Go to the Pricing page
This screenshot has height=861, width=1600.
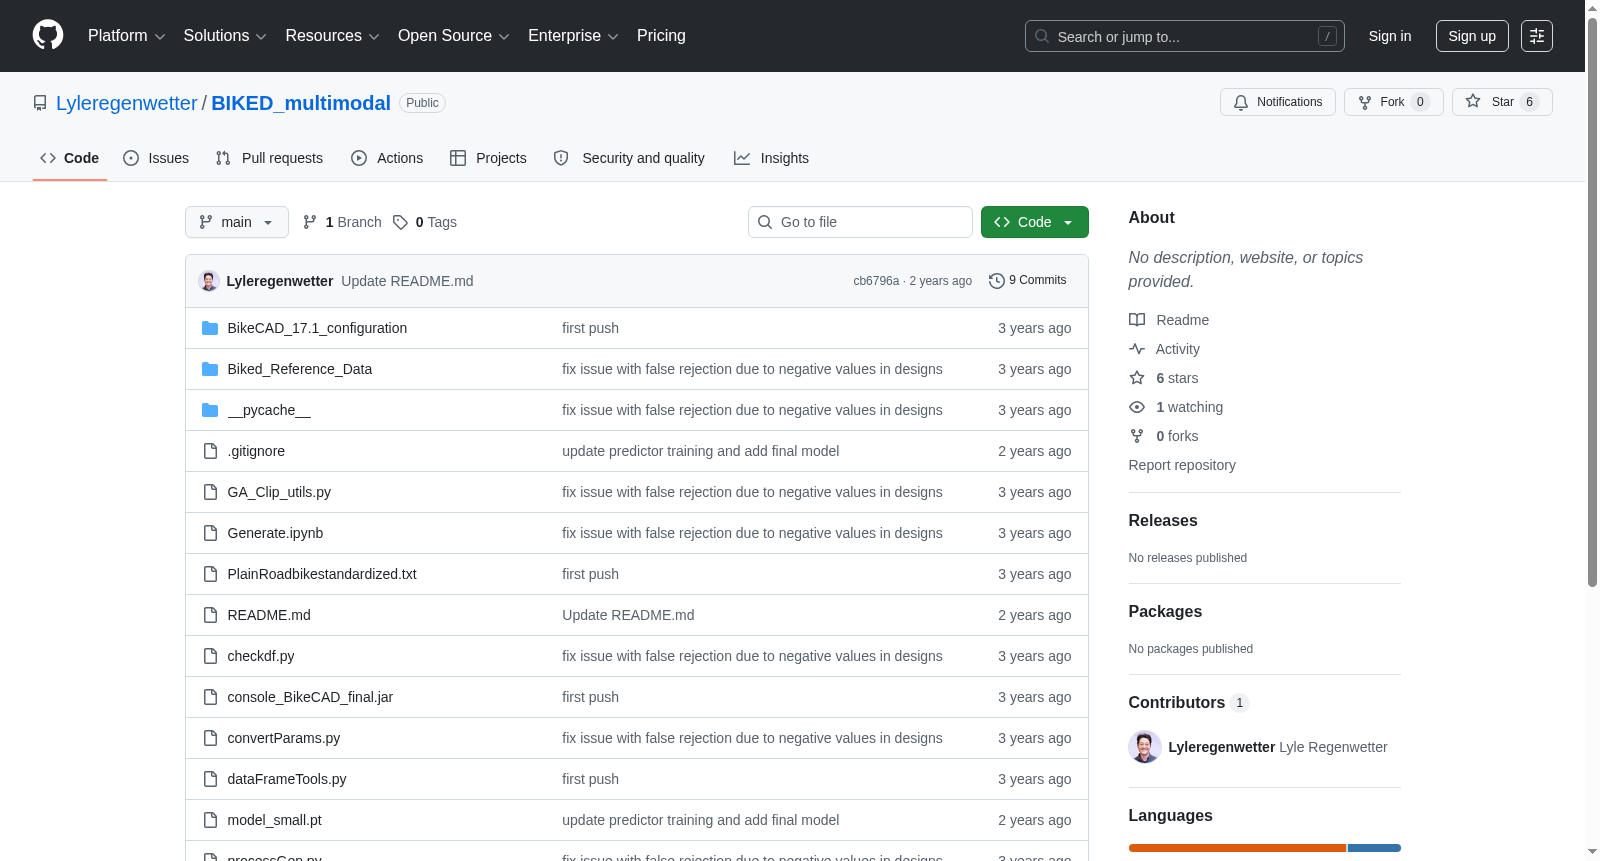[661, 36]
